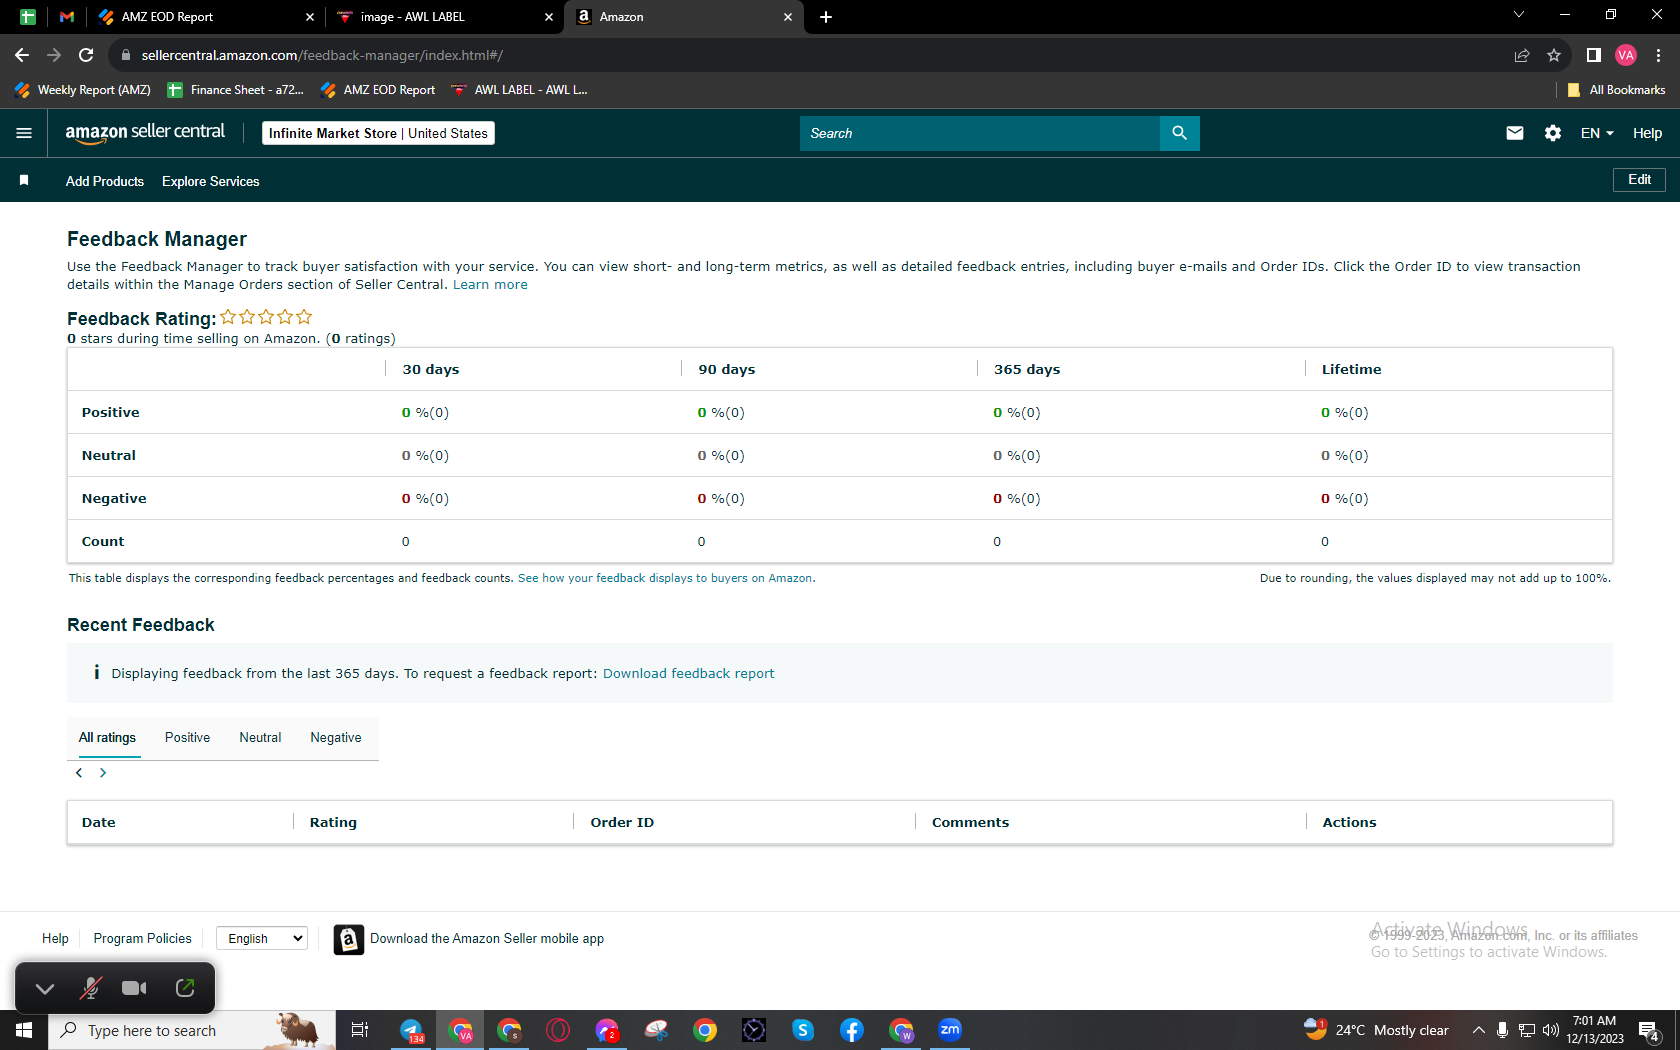The height and width of the screenshot is (1050, 1680).
Task: Click the share screen icon in meeting toolbar
Action: point(185,988)
